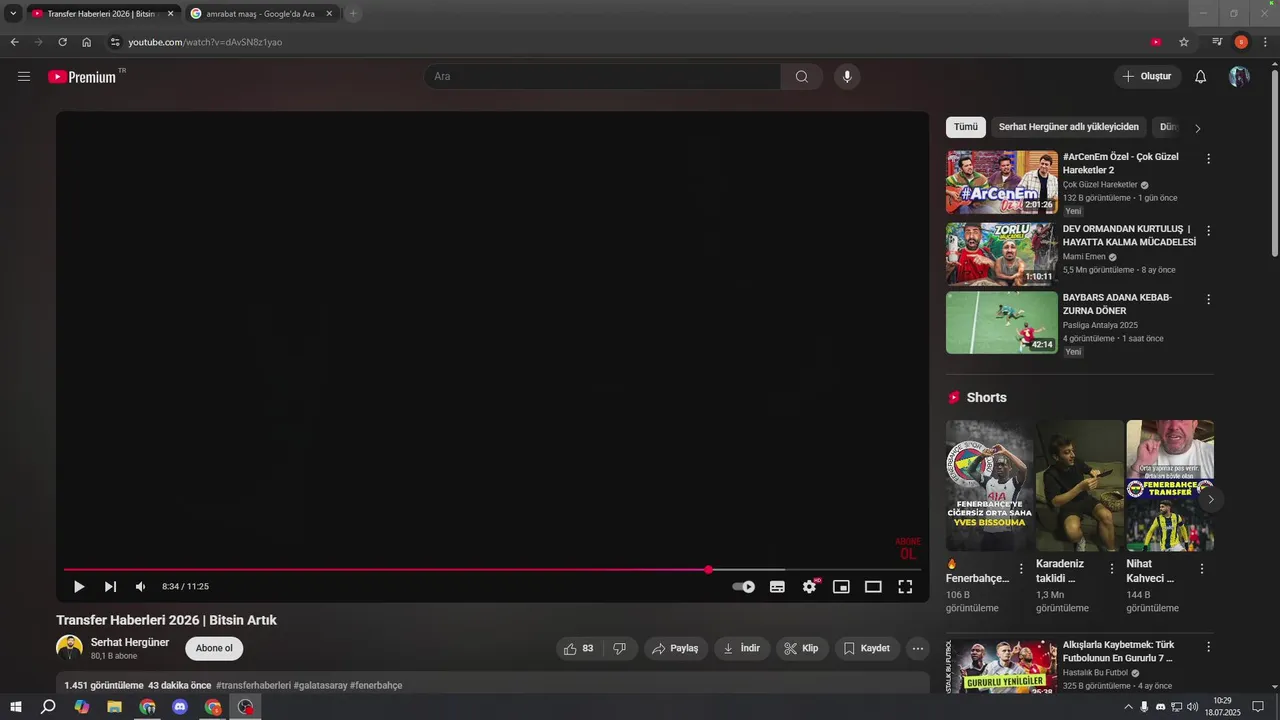Toggle theater mode view
Screen dimensions: 1280x720
[x=873, y=587]
